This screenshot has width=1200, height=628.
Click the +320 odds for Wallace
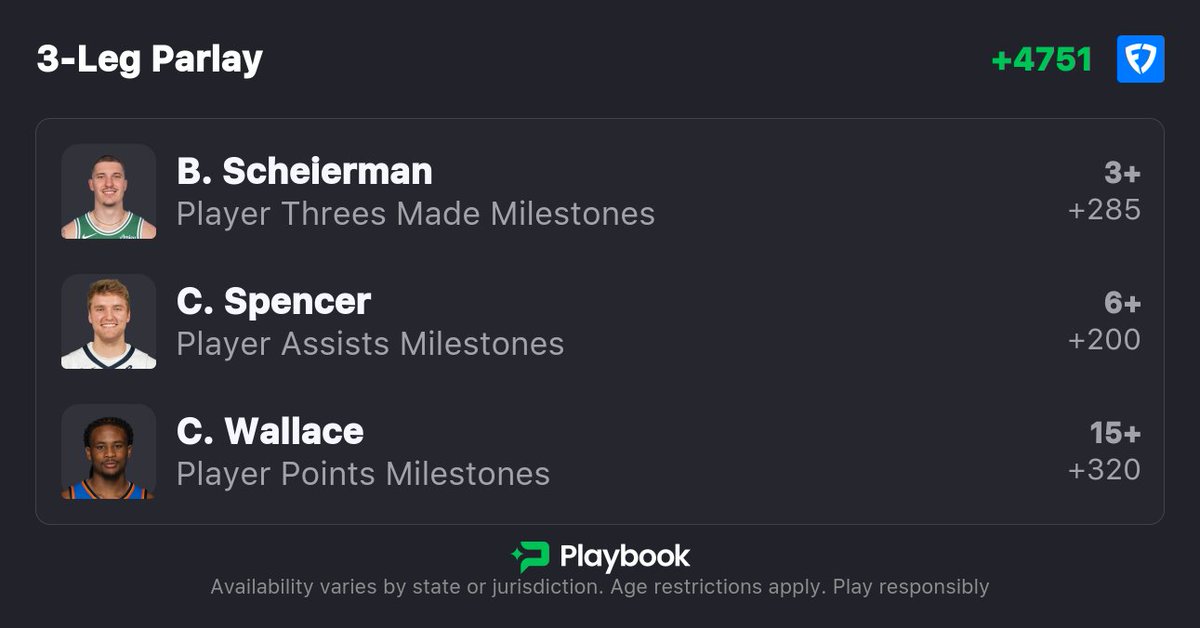[x=1104, y=470]
